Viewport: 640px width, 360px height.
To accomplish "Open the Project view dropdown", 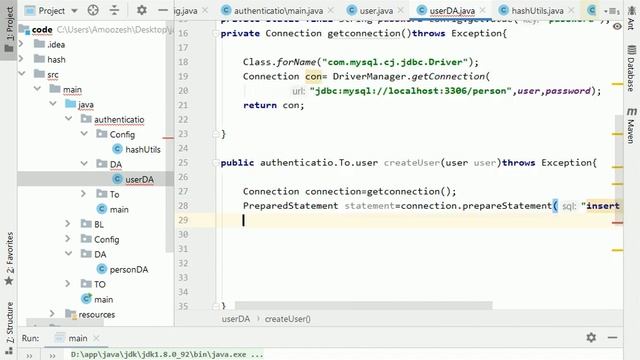I will pyautogui.click(x=74, y=11).
